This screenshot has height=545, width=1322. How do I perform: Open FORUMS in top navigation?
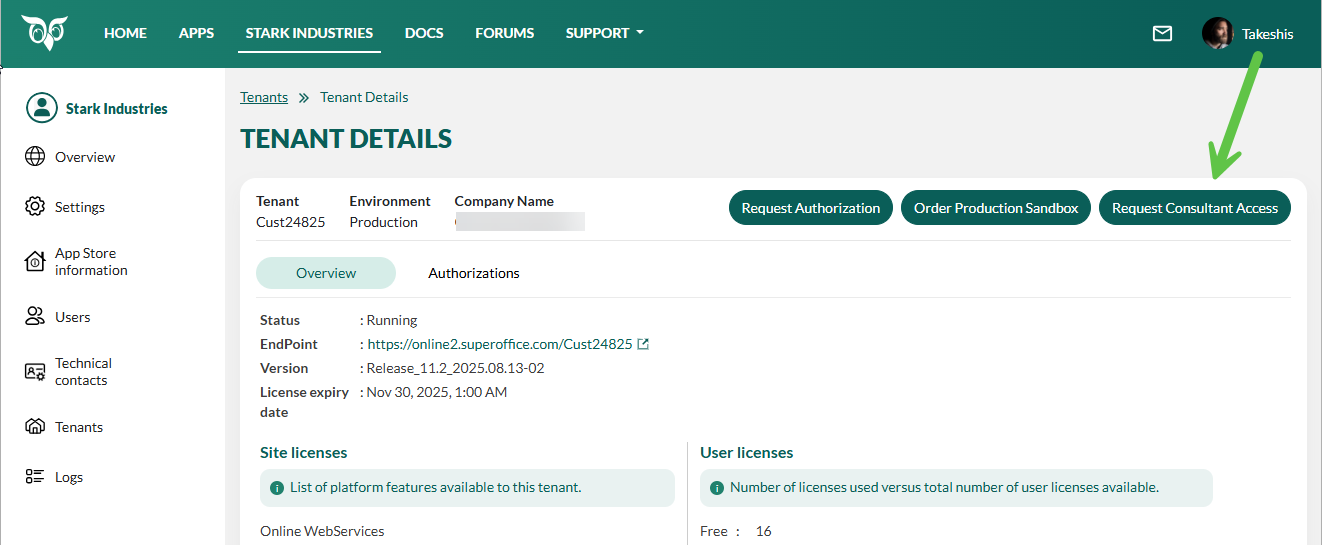[504, 33]
